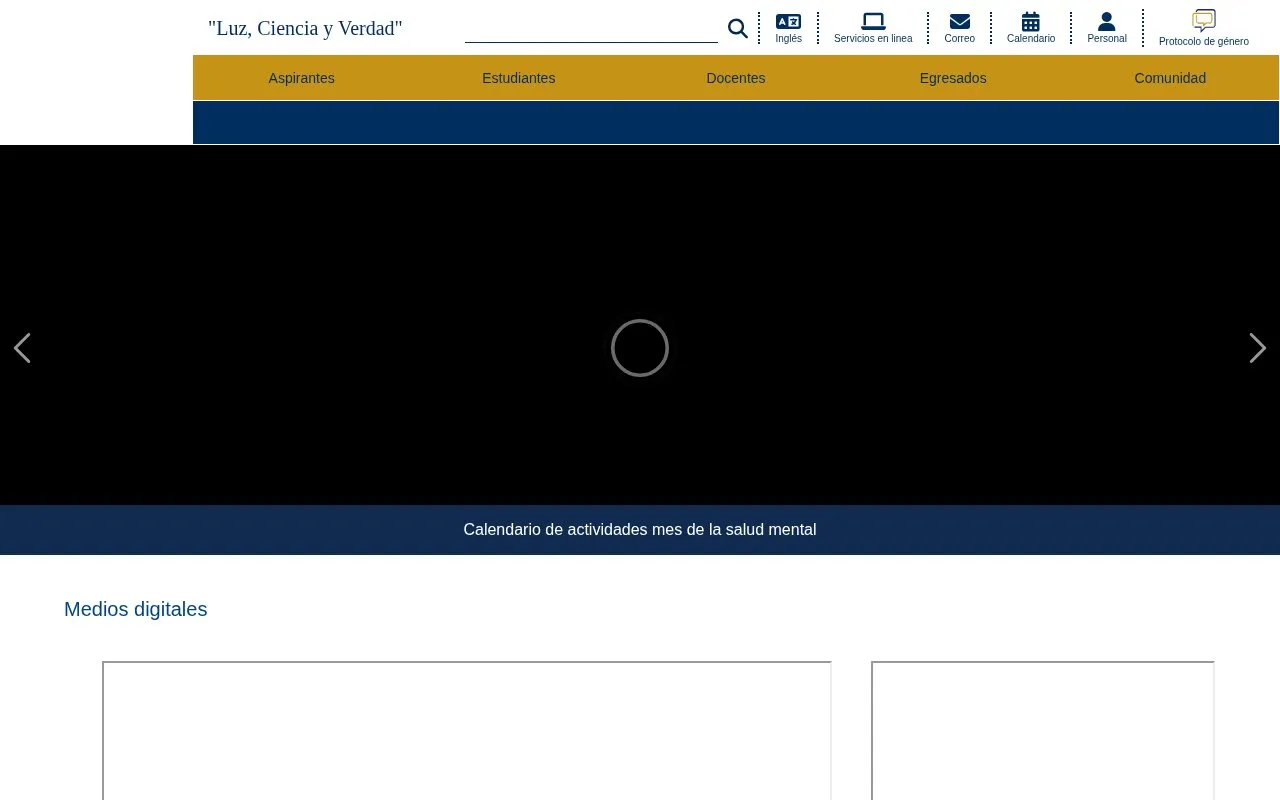Focus the search text field

coord(591,29)
